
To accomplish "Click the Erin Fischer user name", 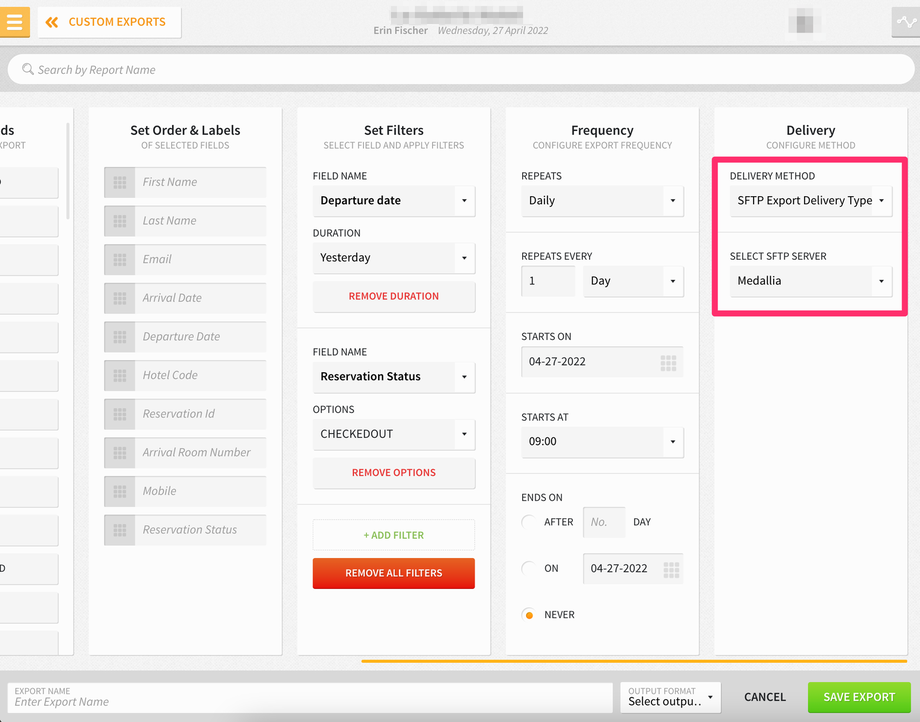I will 400,30.
